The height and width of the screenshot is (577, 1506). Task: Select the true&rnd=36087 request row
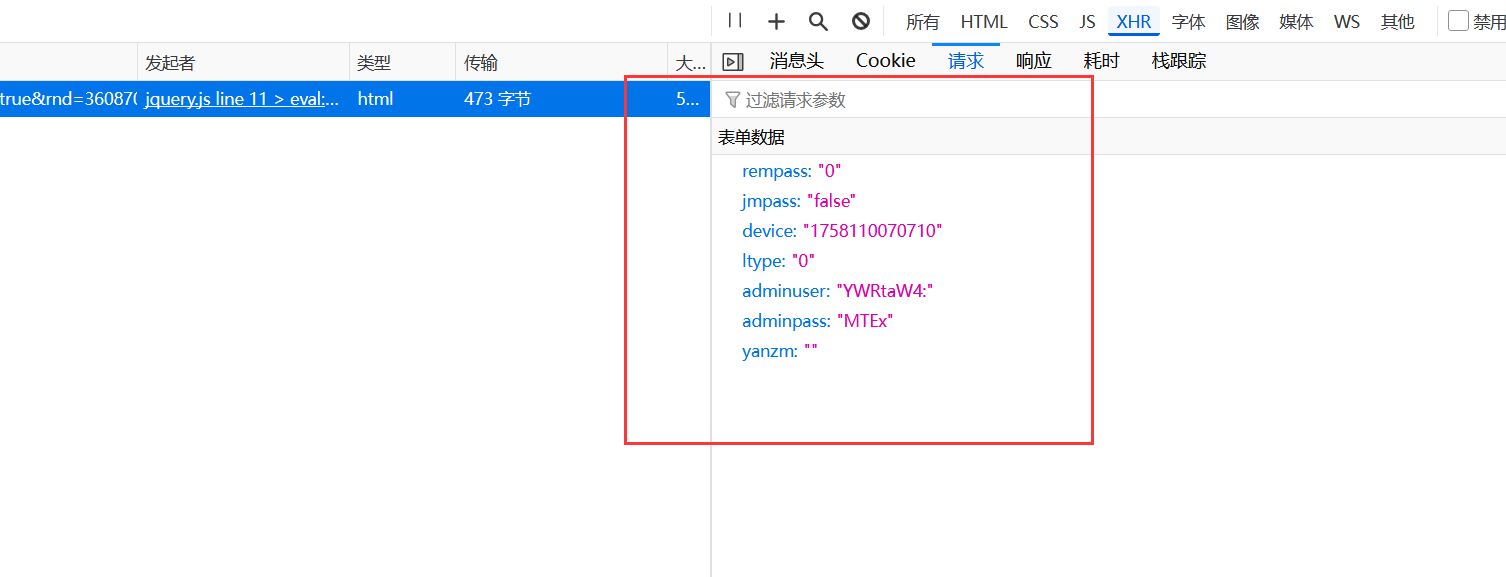(x=355, y=99)
